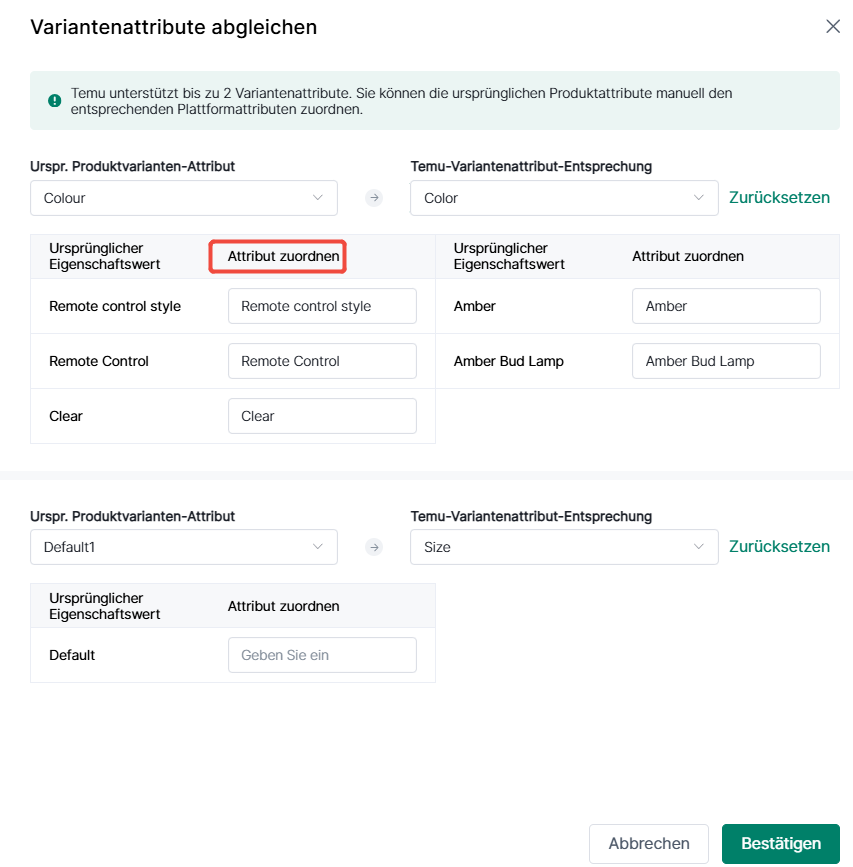Confirm with the Bestätigen button
This screenshot has width=853, height=867.
pyautogui.click(x=781, y=844)
